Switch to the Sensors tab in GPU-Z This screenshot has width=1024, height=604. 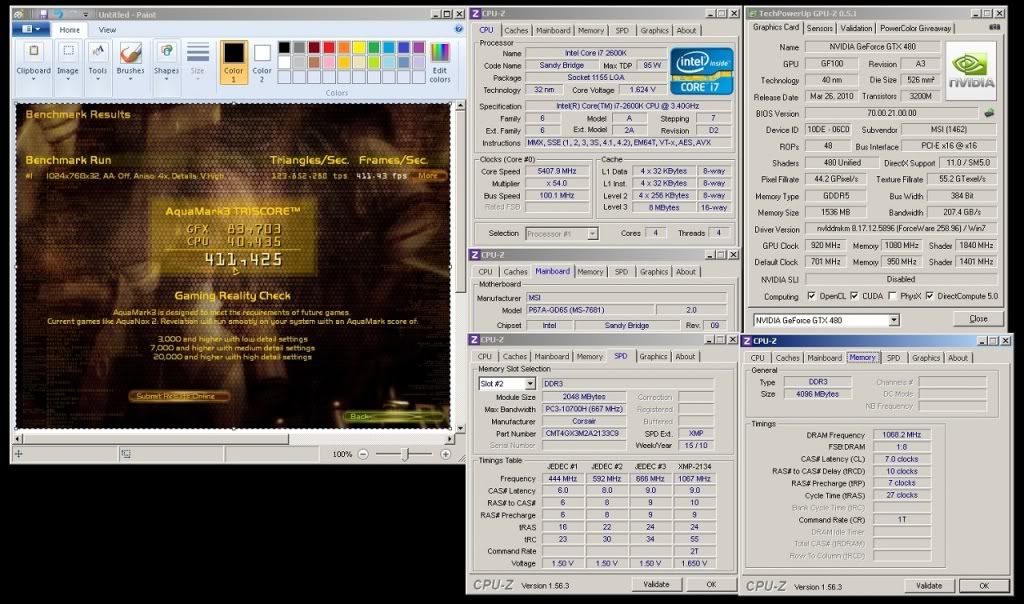click(819, 28)
